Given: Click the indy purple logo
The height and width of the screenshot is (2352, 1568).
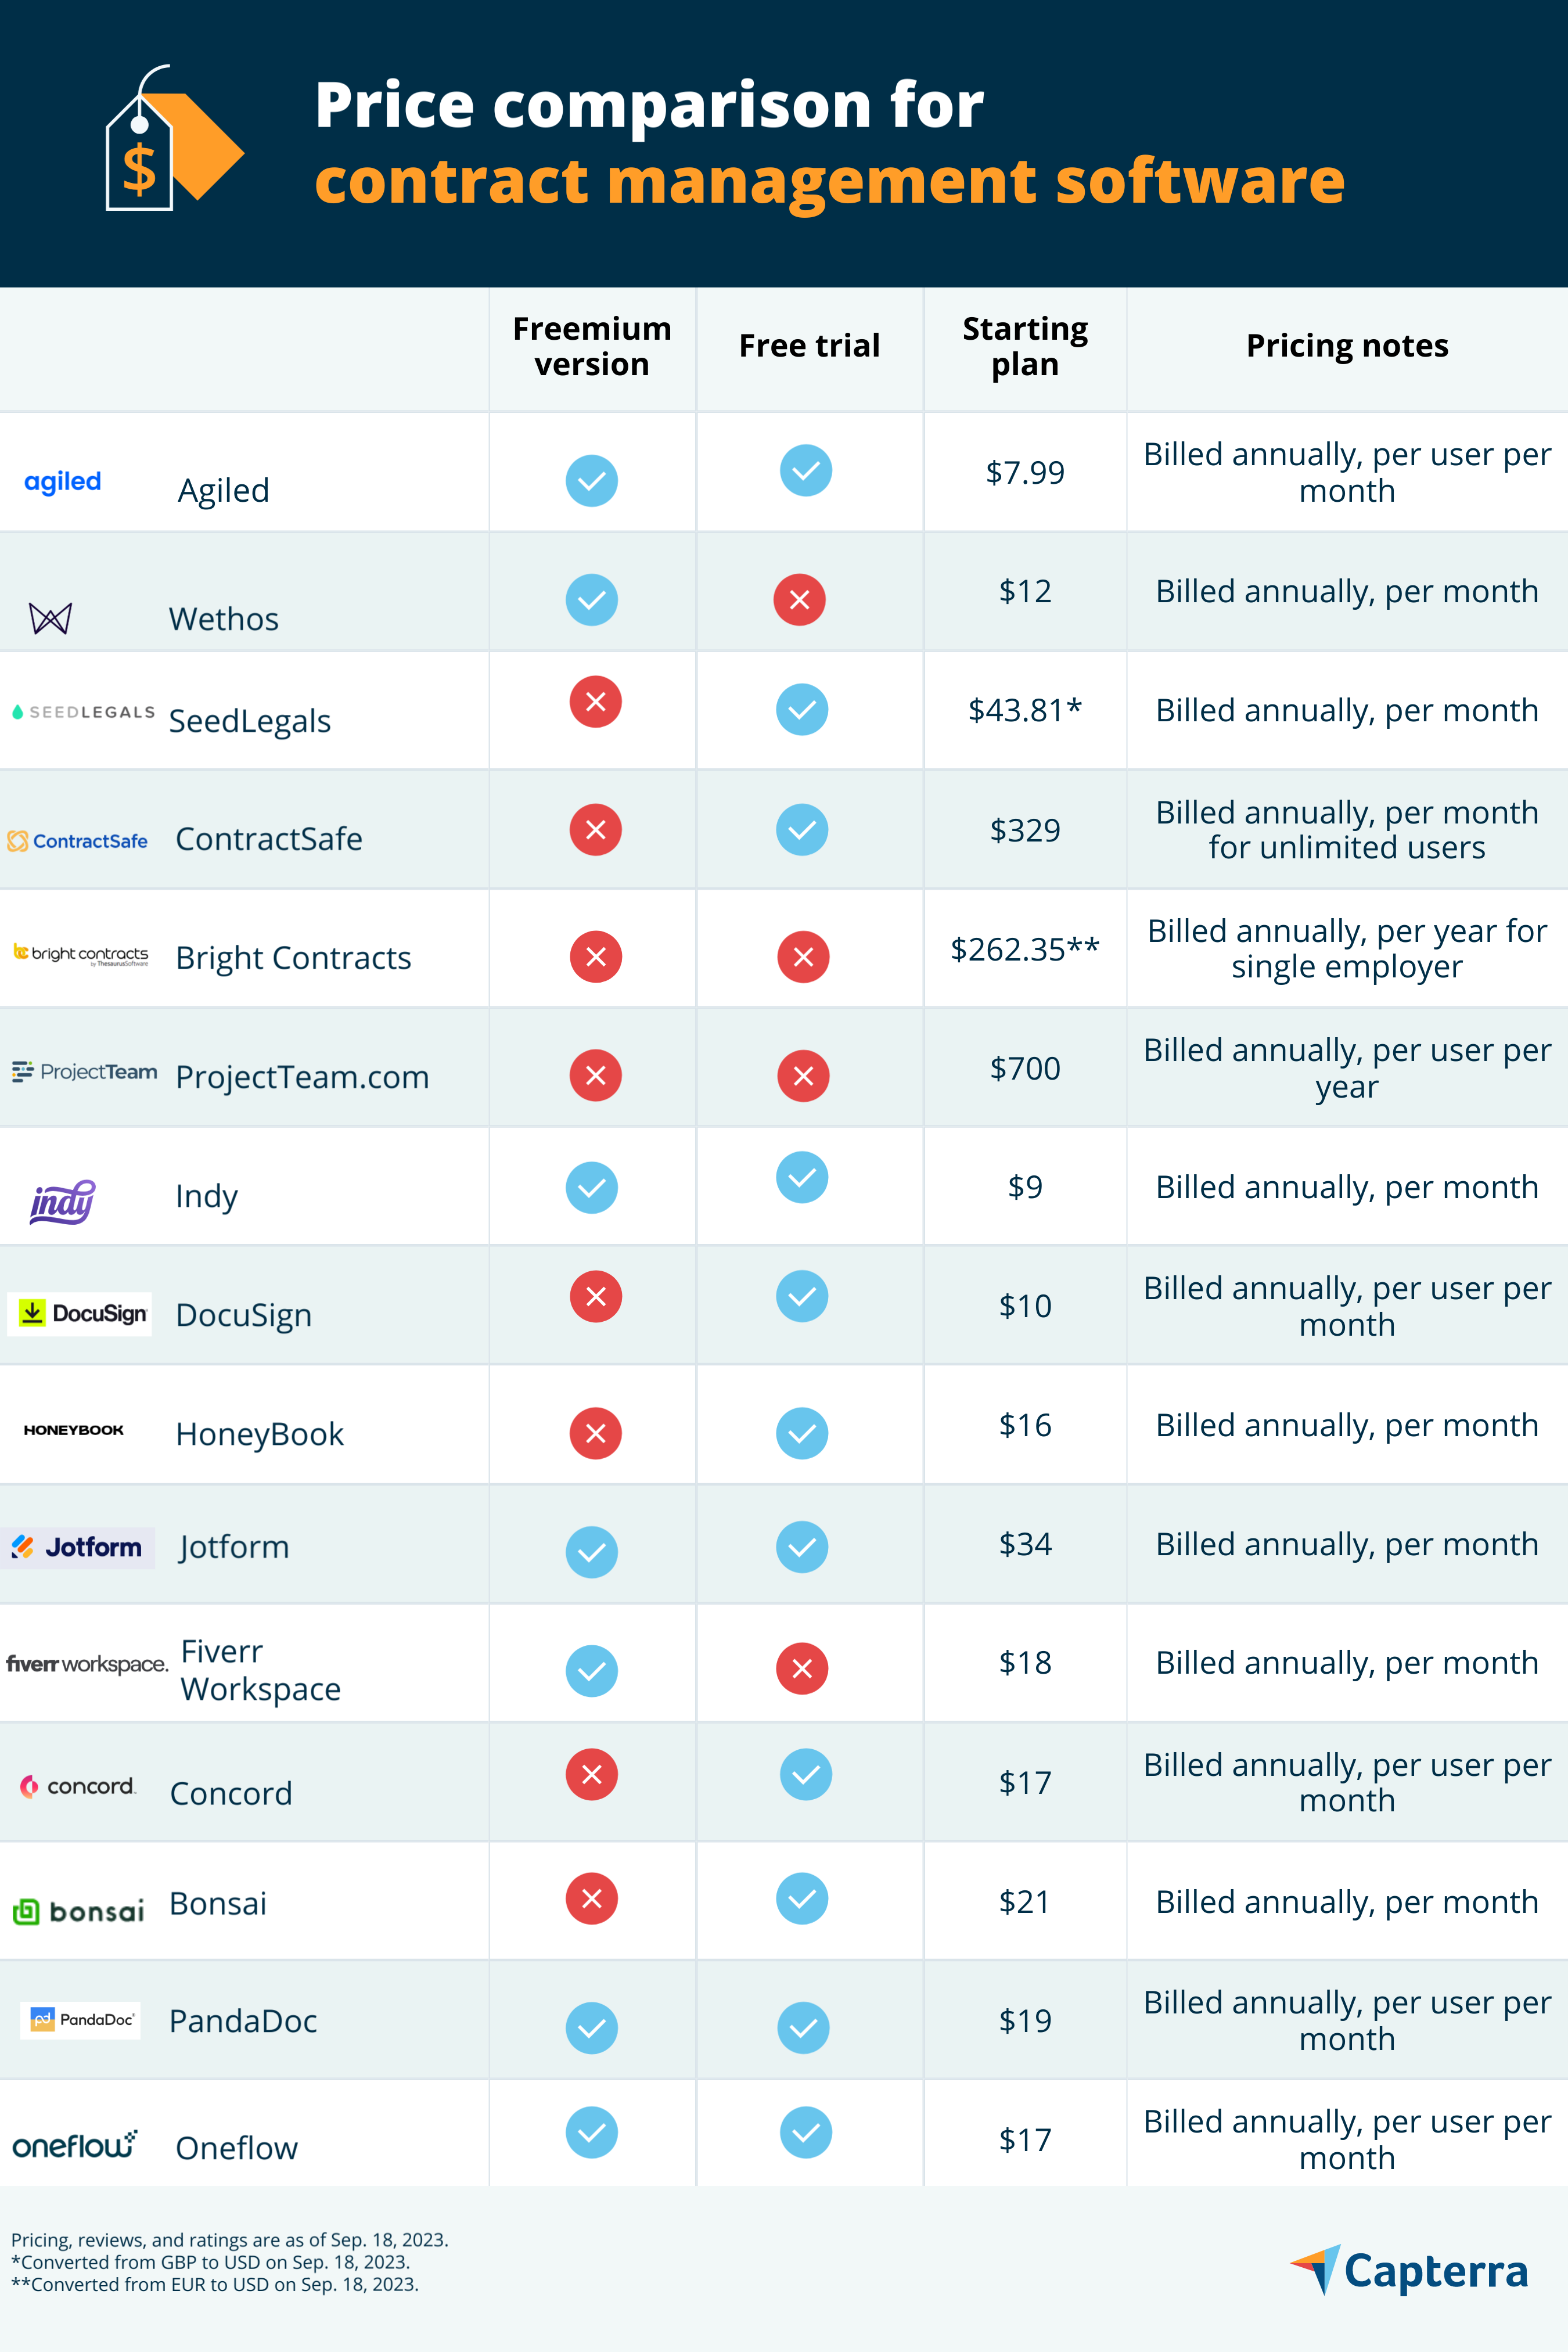Looking at the screenshot, I should (62, 1201).
